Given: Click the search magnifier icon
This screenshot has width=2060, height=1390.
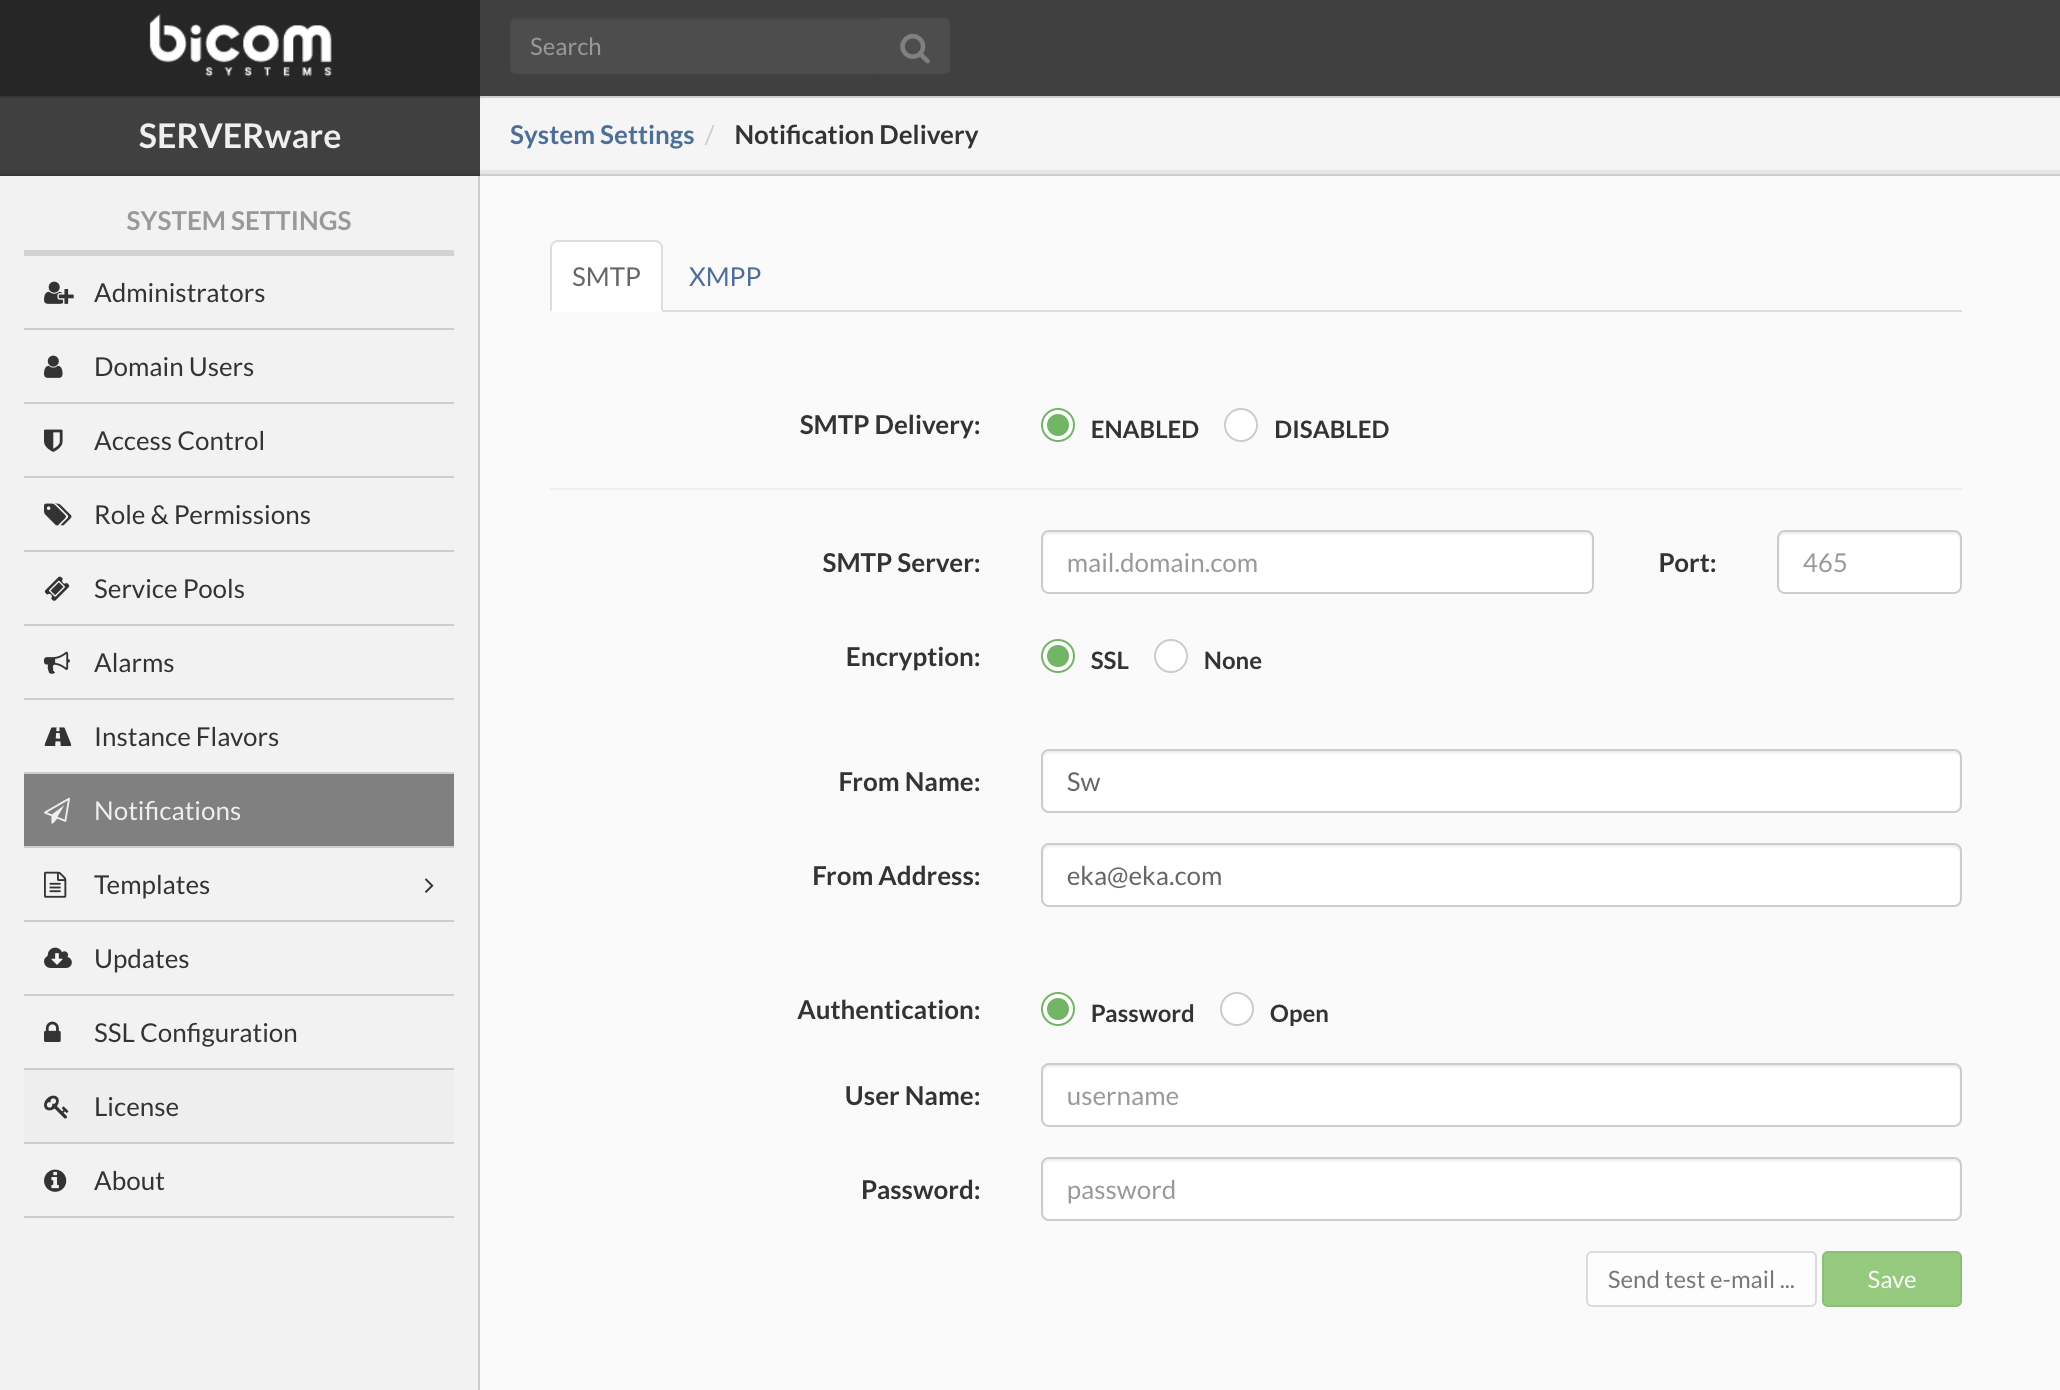Looking at the screenshot, I should tap(914, 47).
